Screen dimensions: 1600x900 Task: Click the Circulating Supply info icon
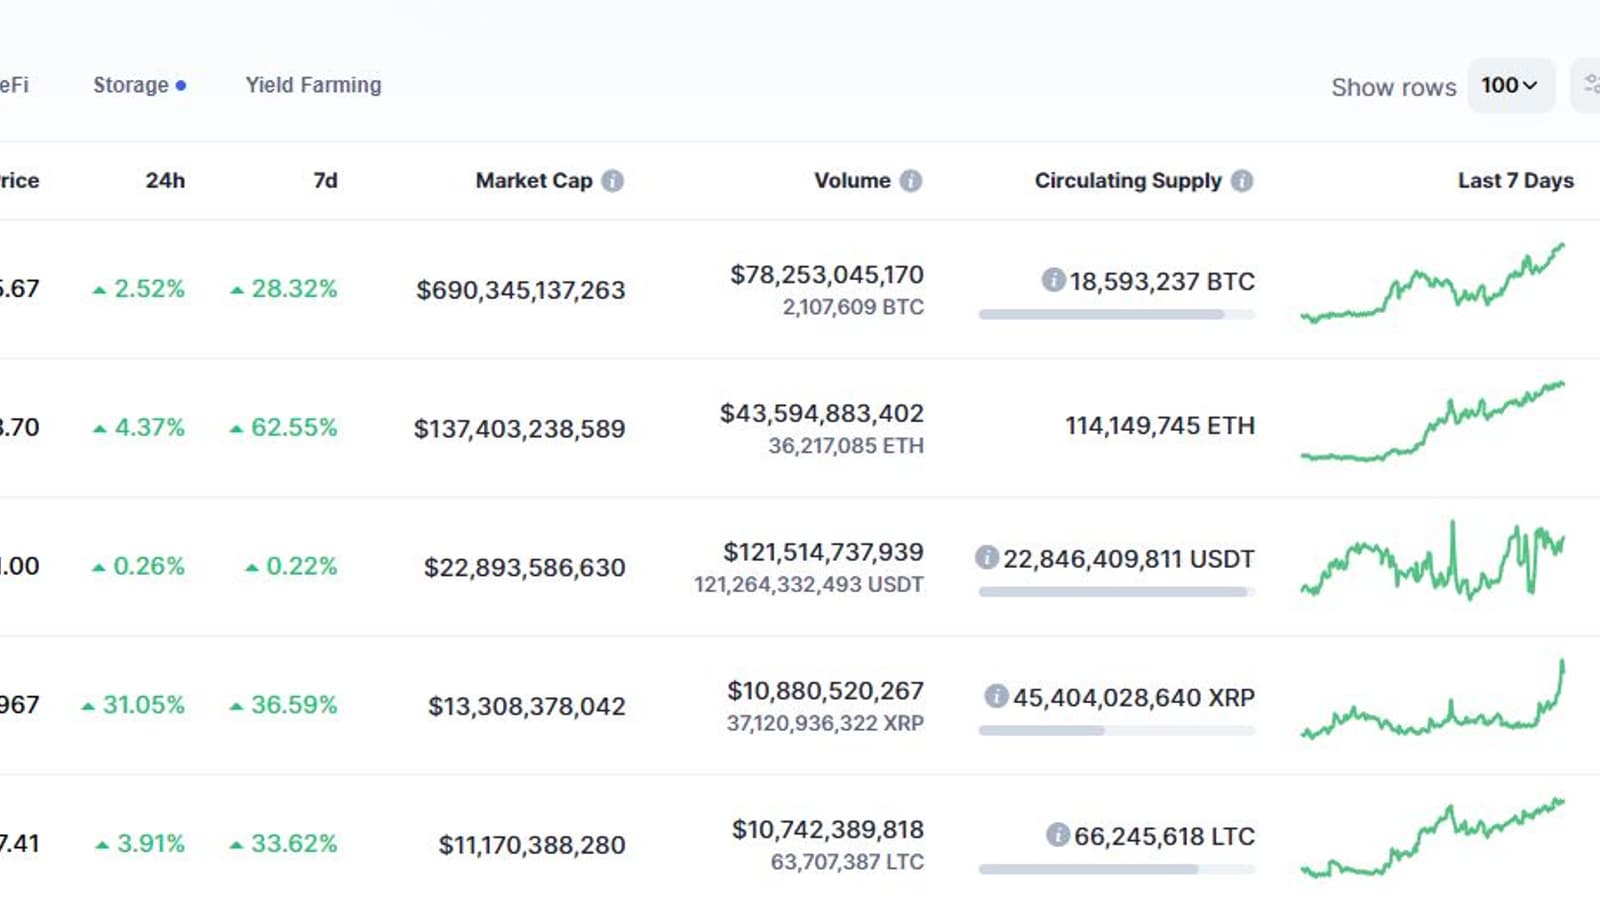1242,181
